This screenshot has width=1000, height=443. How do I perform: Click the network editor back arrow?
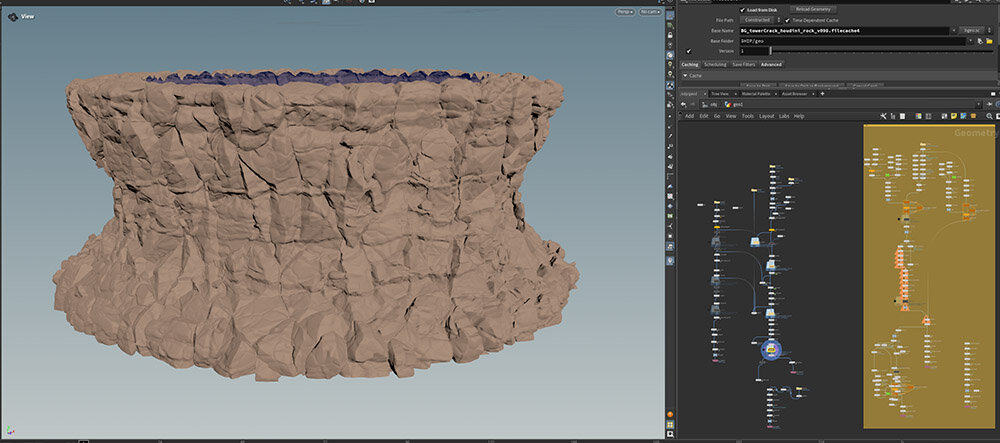click(683, 104)
